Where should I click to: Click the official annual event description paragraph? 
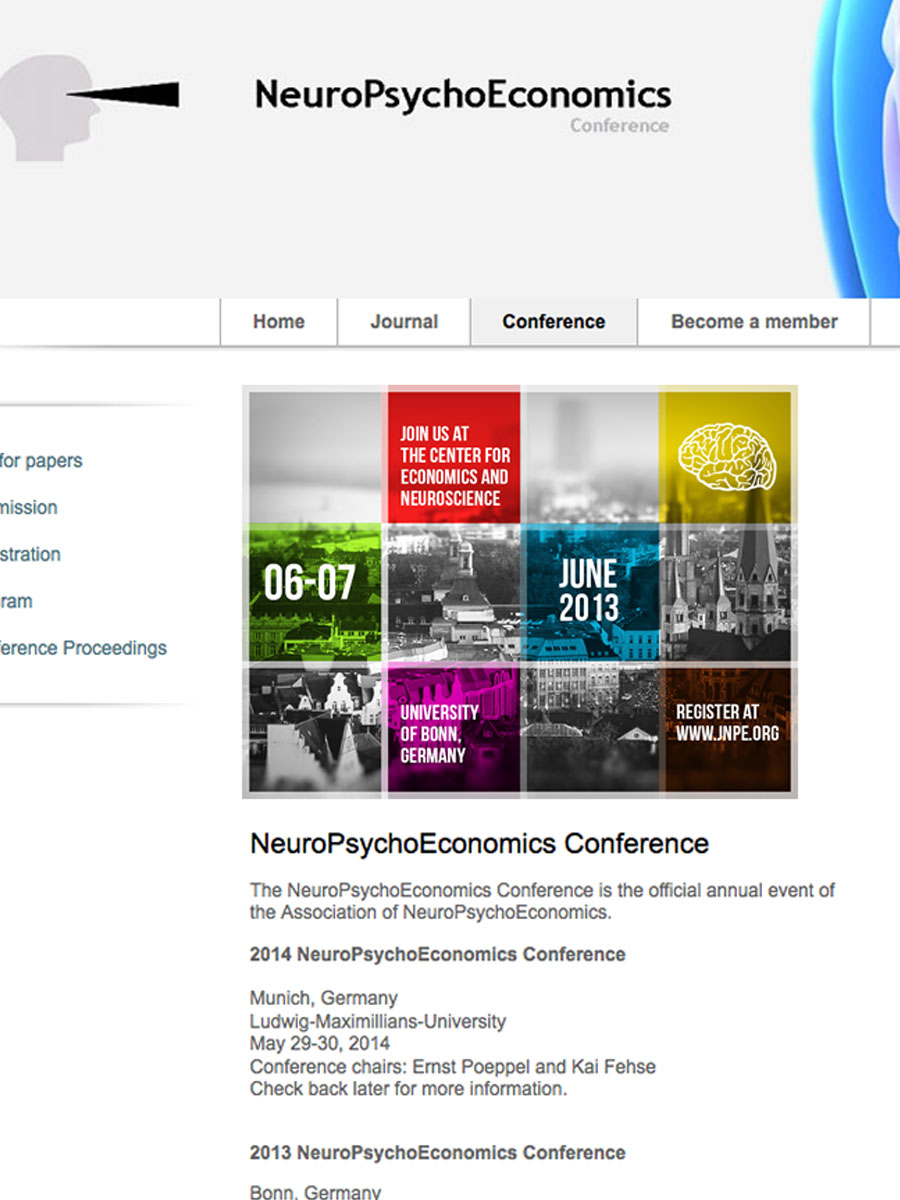click(x=542, y=901)
